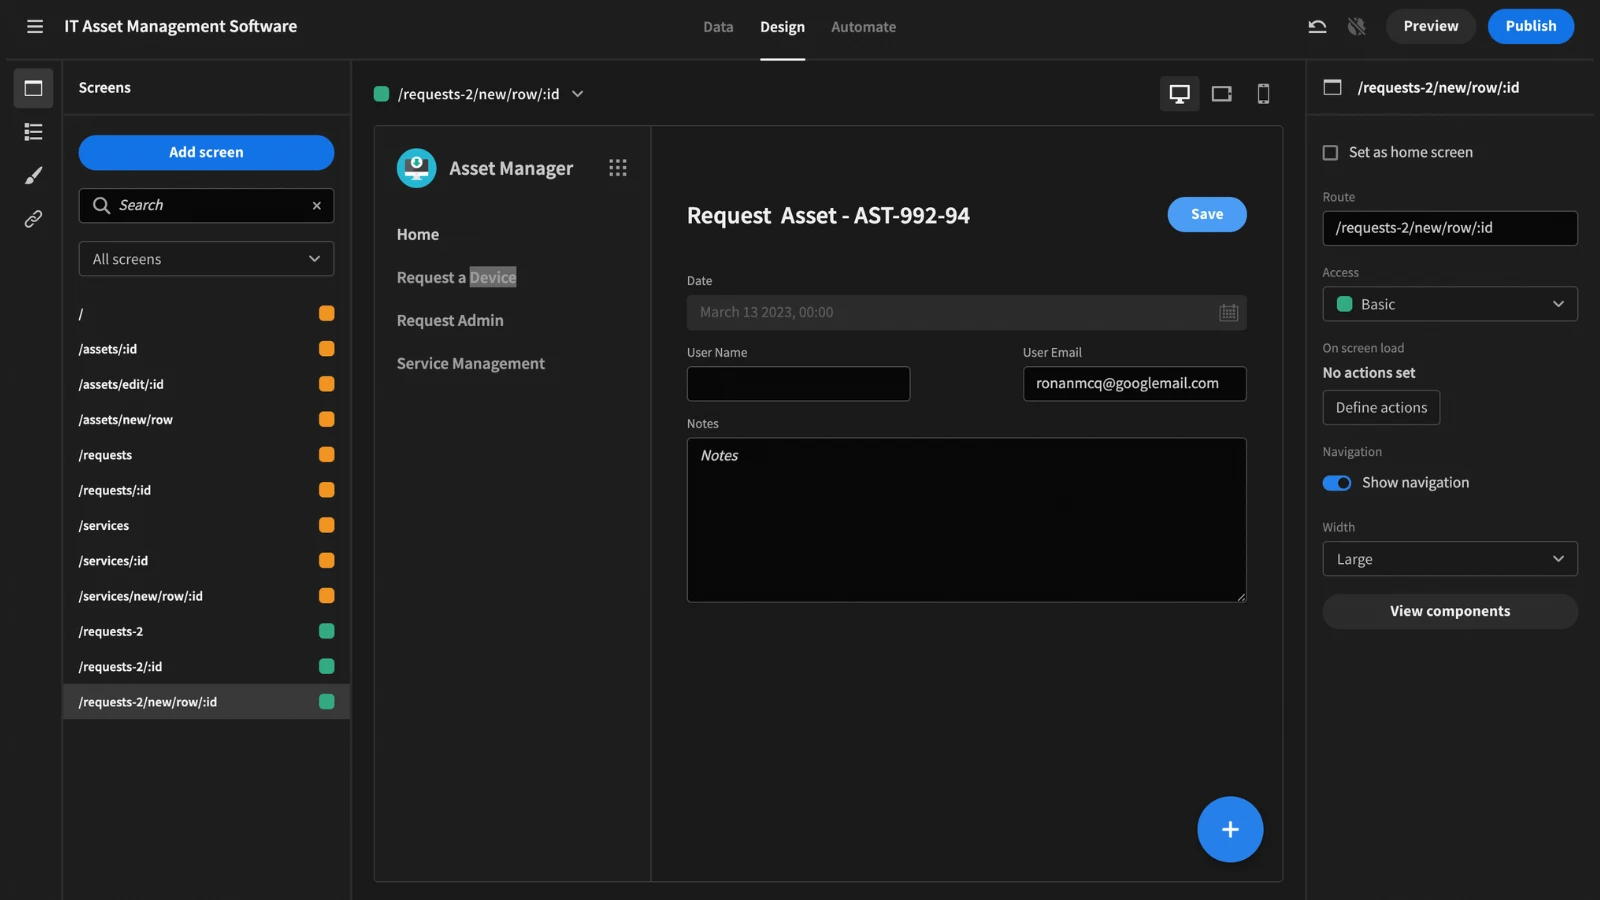Open the All screens filter dropdown

click(x=206, y=259)
